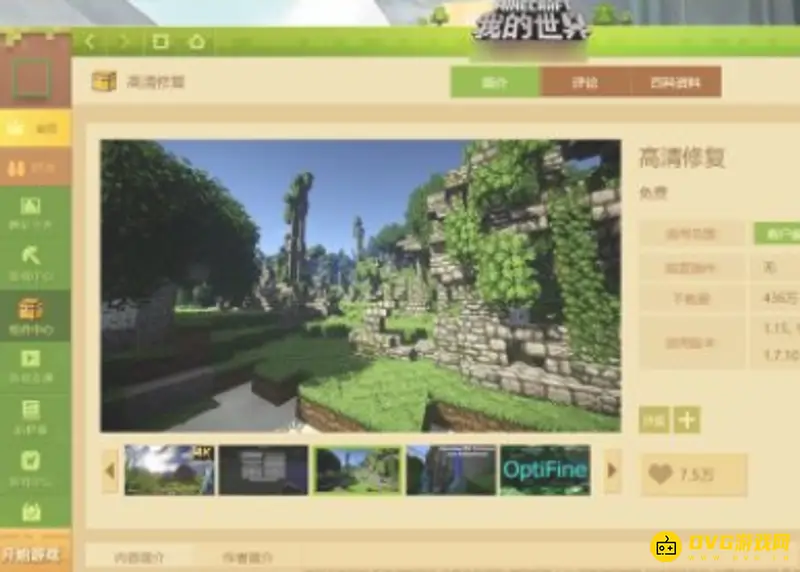Click the home icon in the top bar
Screen dimensions: 800x572
196,41
